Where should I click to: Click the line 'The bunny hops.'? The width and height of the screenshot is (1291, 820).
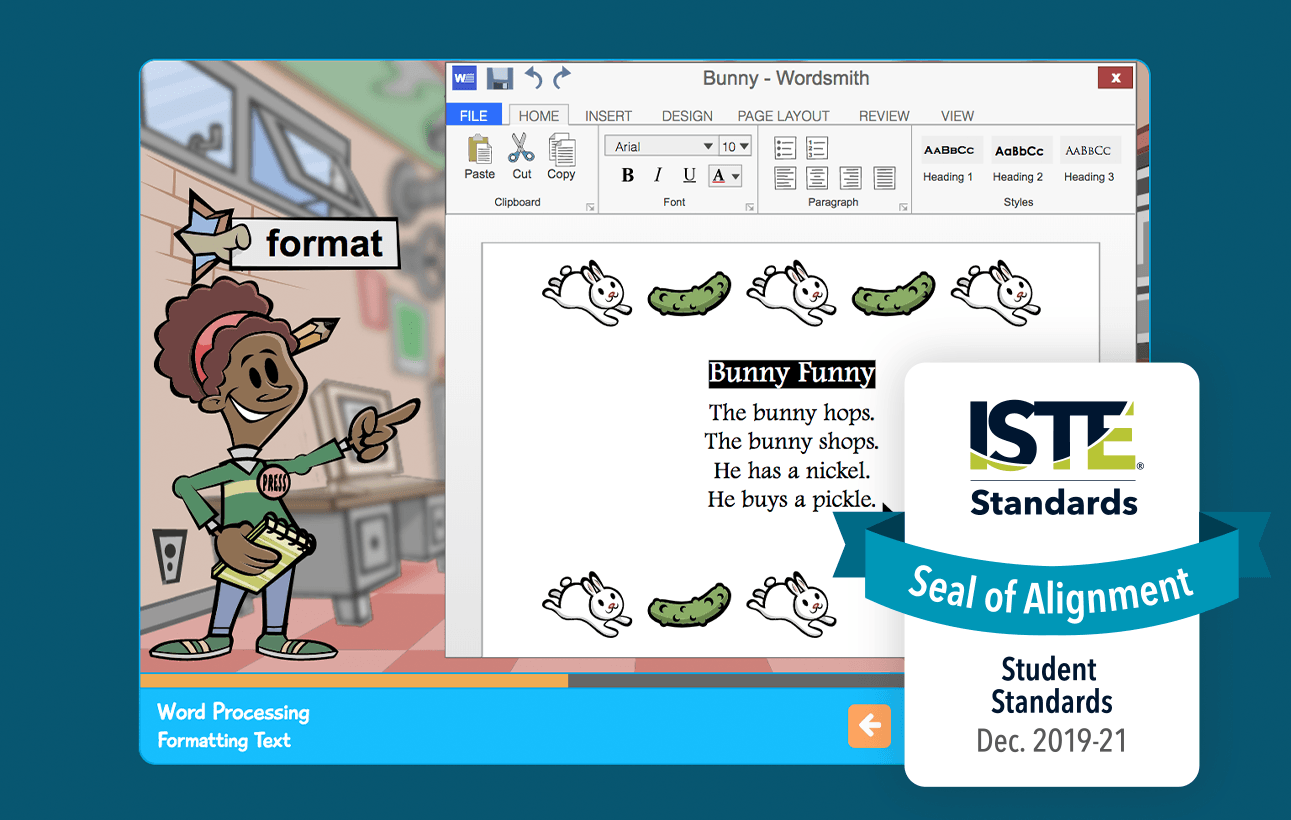point(792,412)
